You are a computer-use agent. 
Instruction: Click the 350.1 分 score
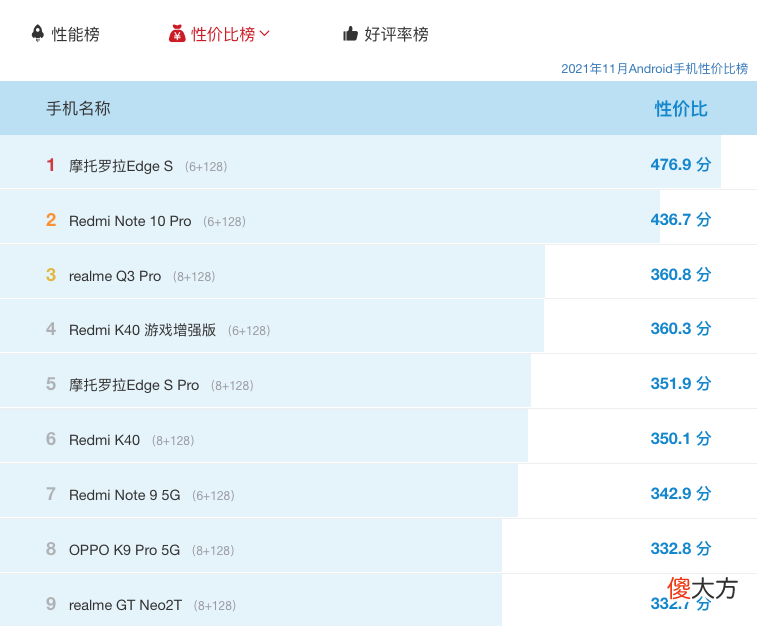click(681, 439)
